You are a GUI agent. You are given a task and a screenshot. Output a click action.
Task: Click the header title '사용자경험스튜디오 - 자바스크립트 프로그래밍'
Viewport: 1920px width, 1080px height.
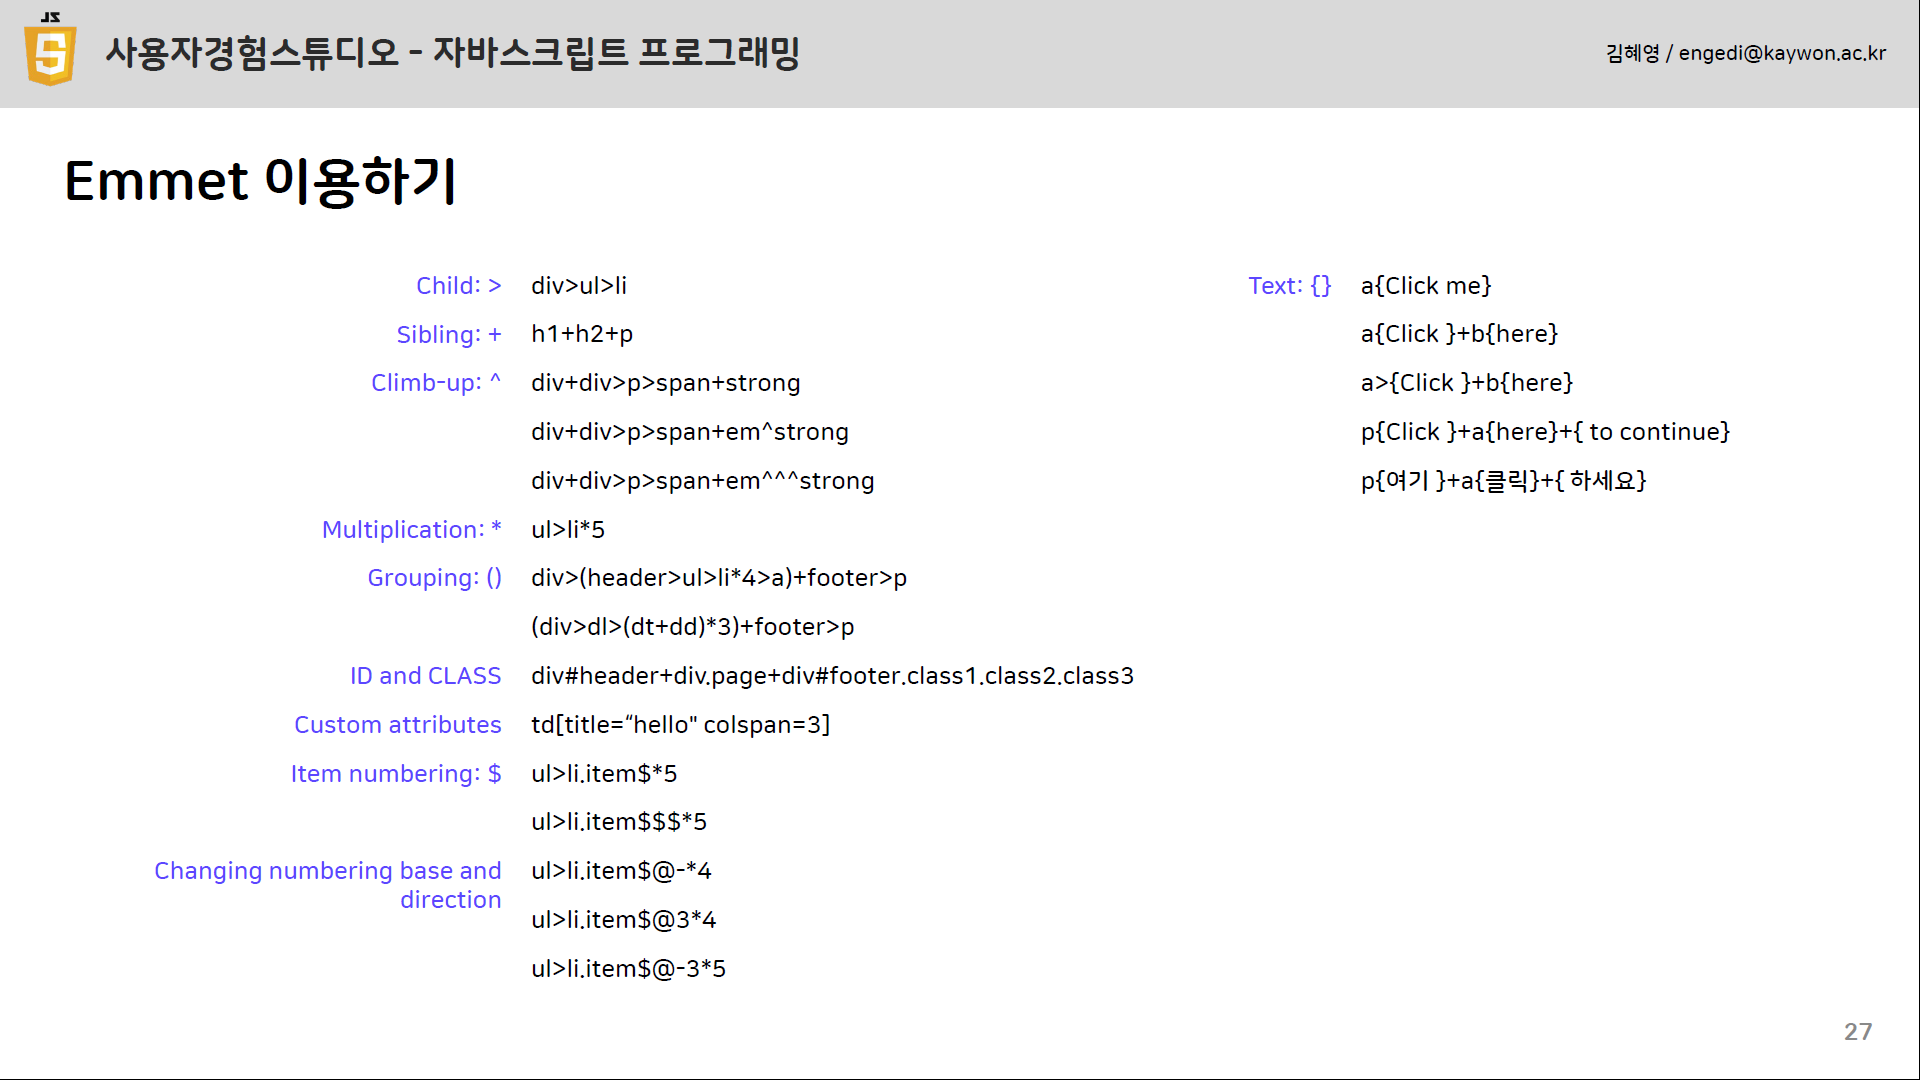452,52
